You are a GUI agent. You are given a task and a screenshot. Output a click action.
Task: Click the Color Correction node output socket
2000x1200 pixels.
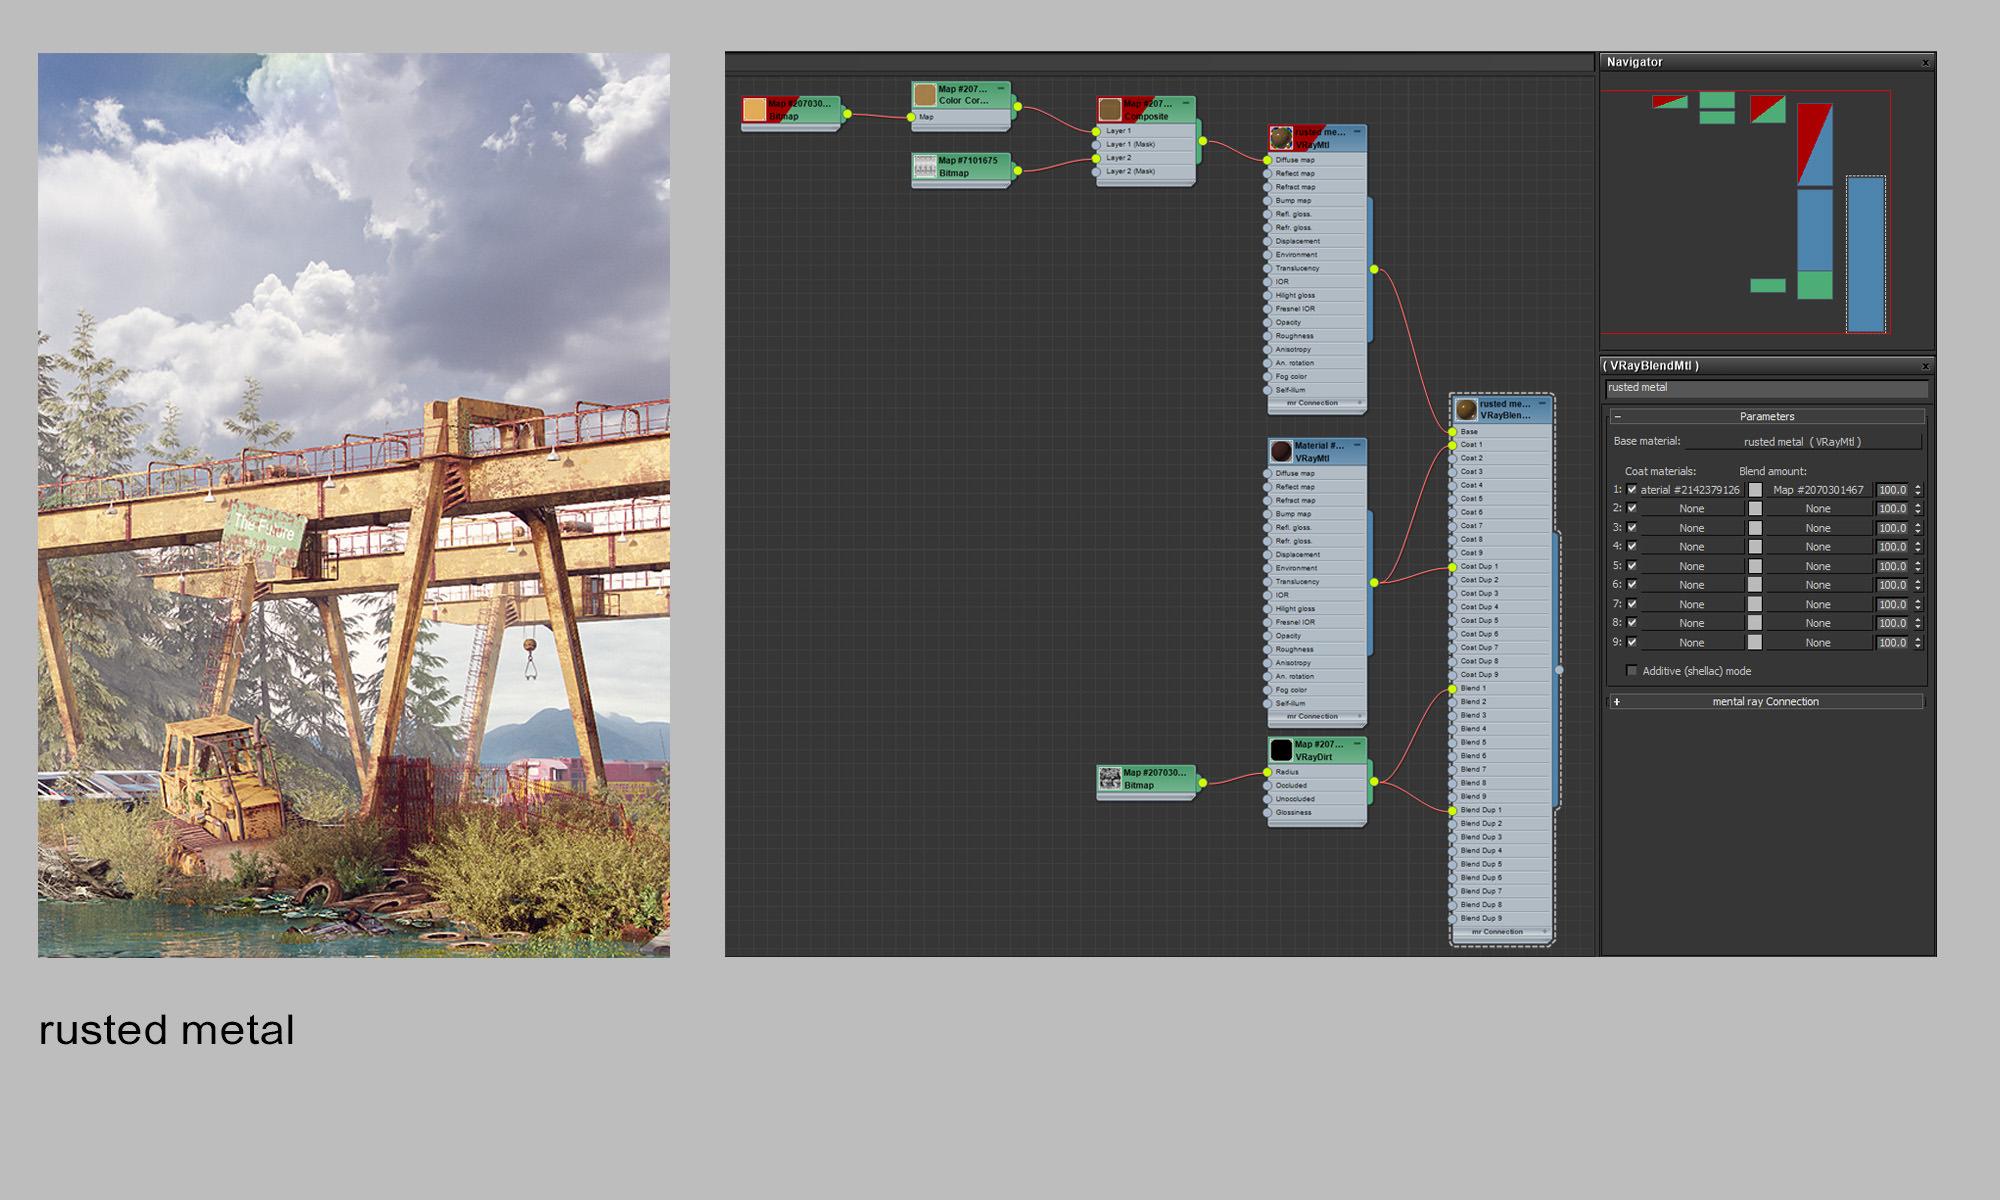point(1018,107)
